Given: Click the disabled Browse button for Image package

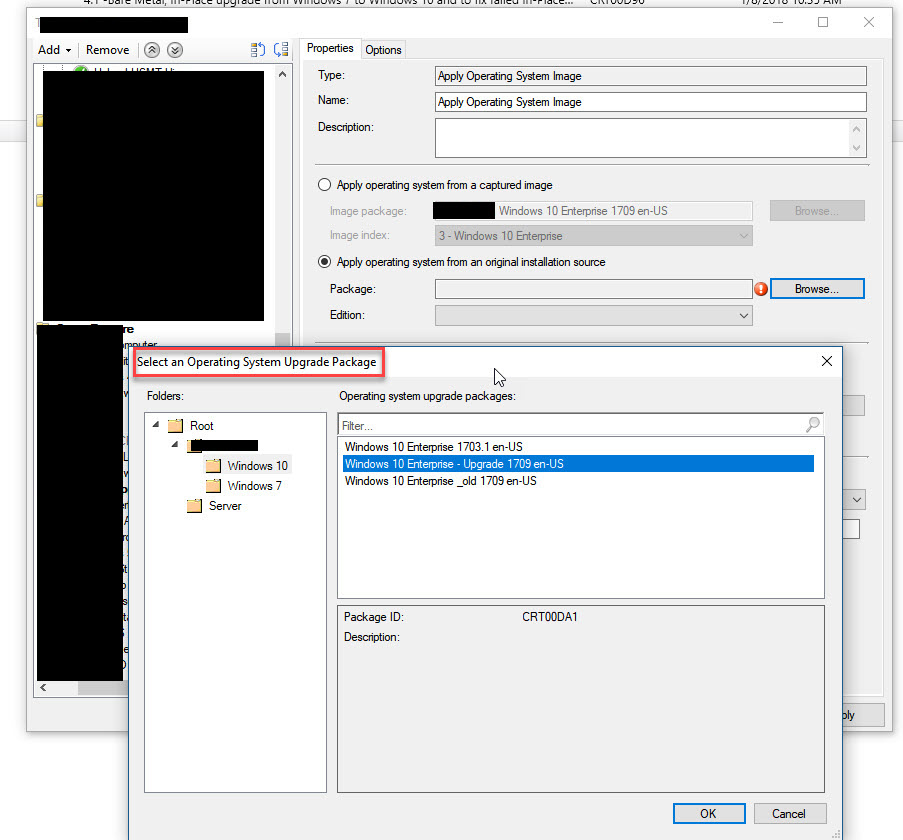Looking at the screenshot, I should coord(817,211).
